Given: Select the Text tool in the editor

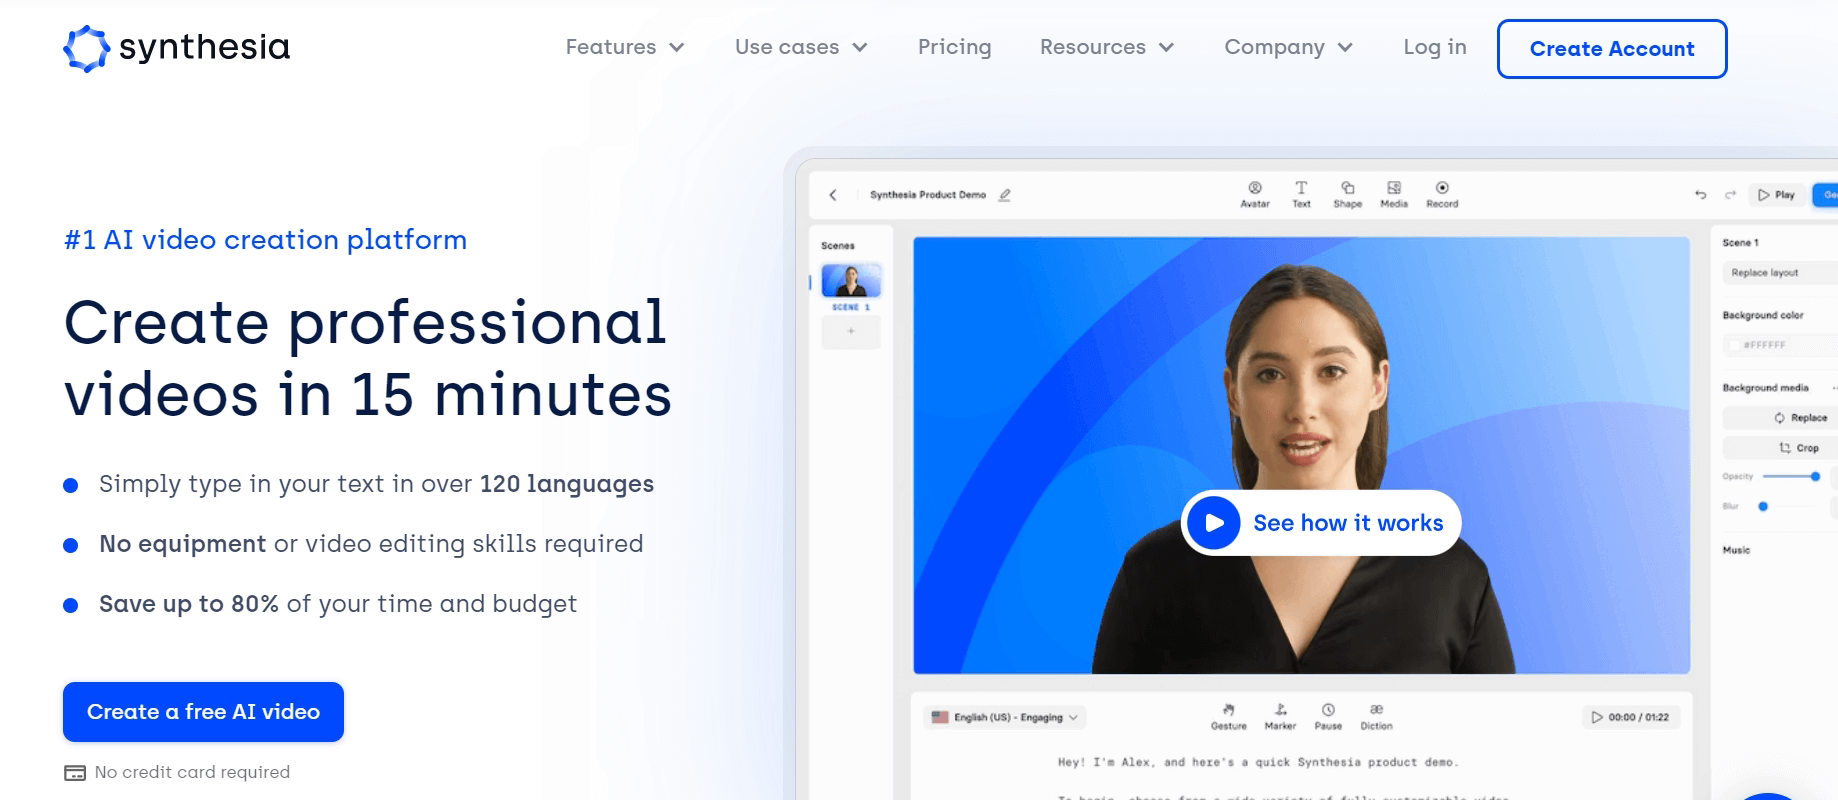Looking at the screenshot, I should point(1301,194).
